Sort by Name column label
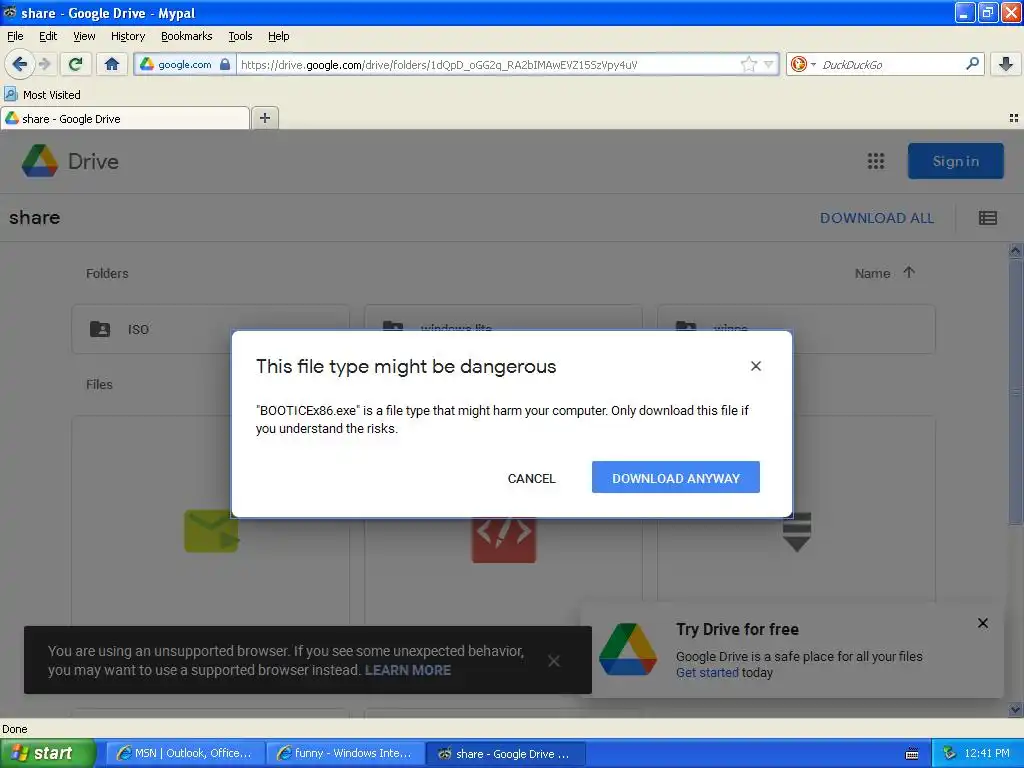1024x768 pixels. (x=872, y=273)
